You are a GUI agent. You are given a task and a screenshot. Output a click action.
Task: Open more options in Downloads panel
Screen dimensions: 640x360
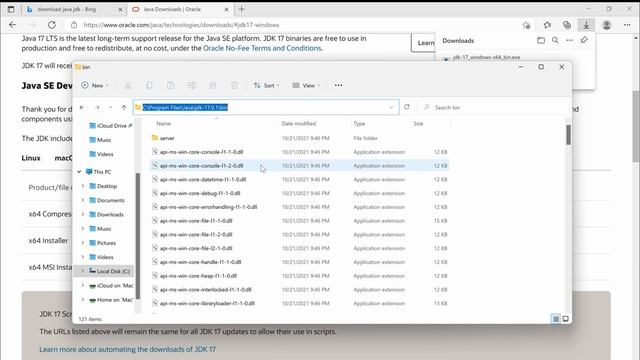569,40
